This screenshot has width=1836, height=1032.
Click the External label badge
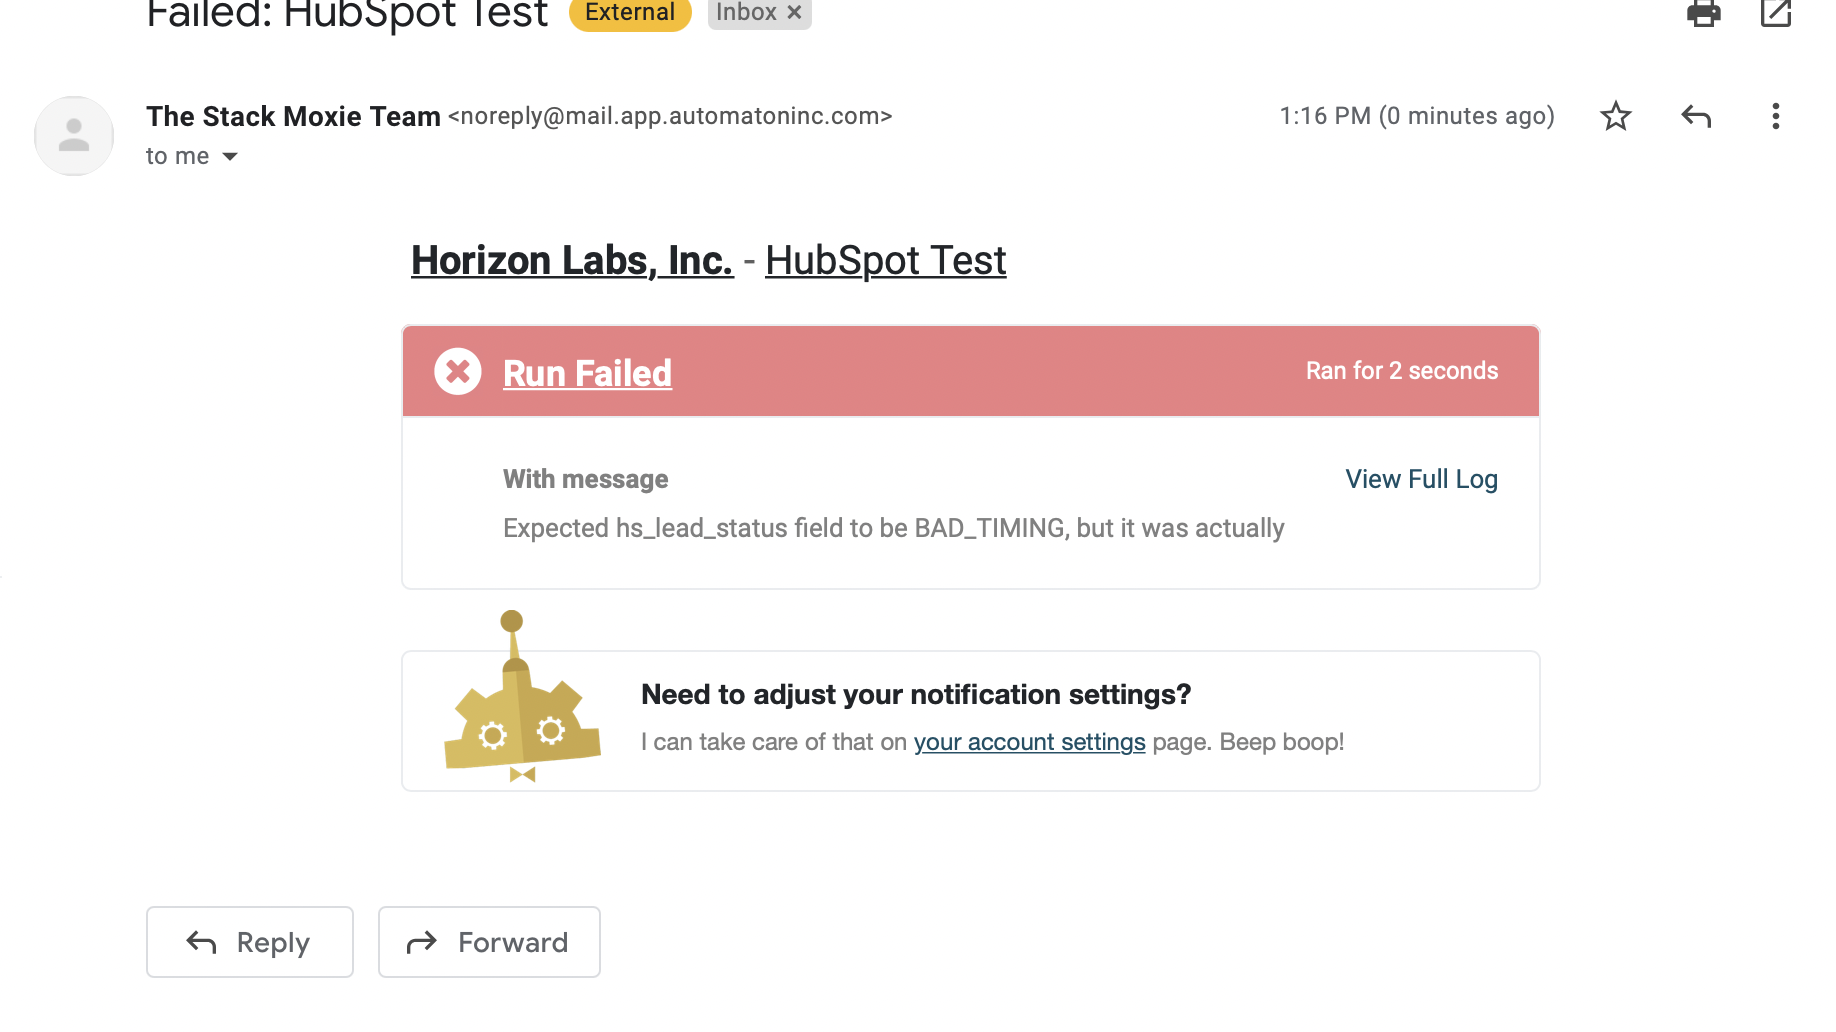pos(629,13)
